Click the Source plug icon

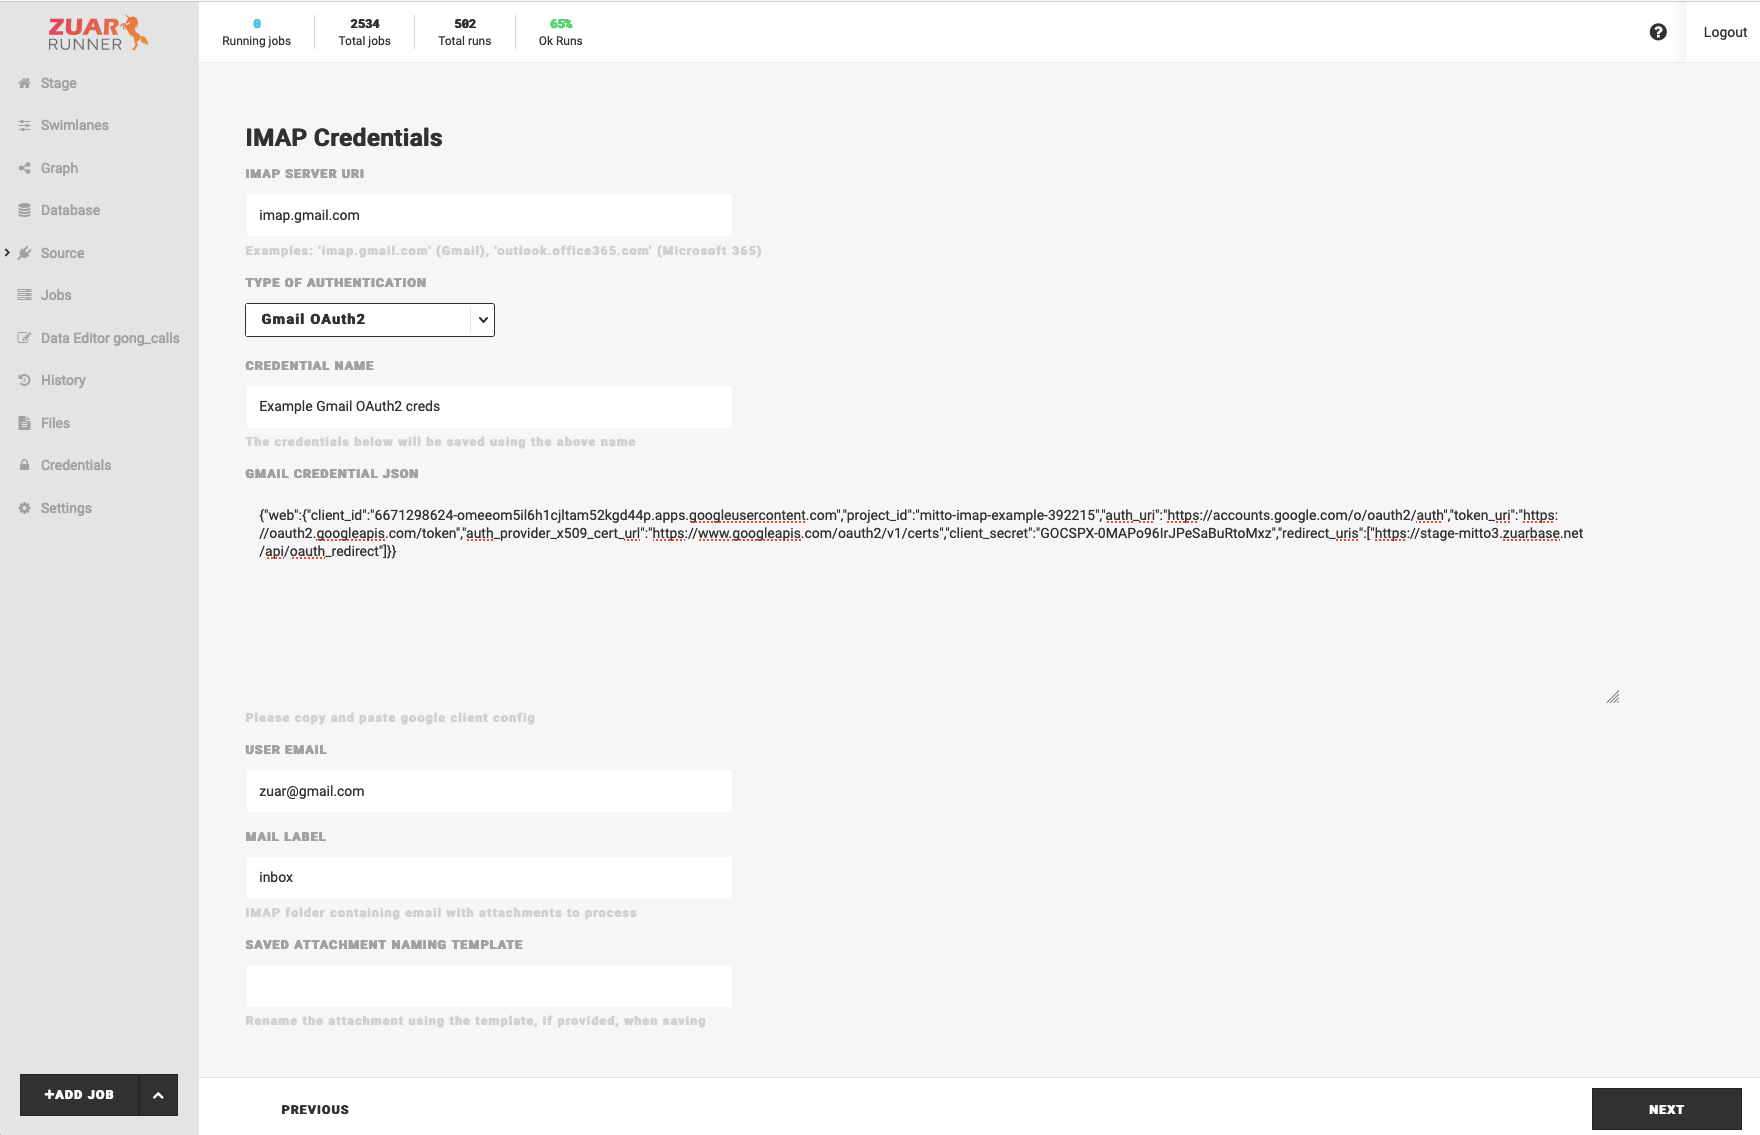(x=24, y=253)
